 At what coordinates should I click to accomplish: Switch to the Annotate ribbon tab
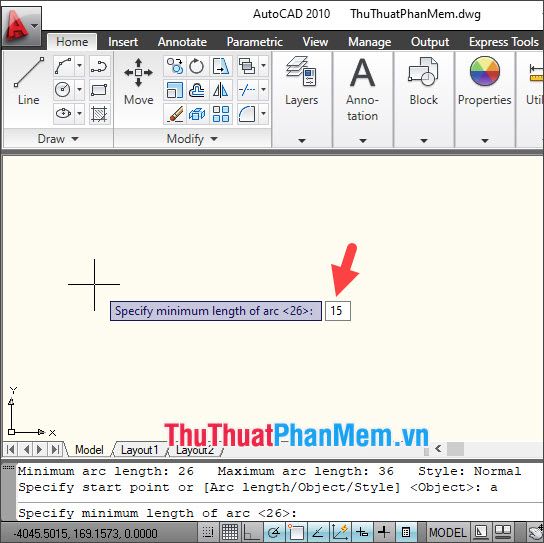(x=182, y=42)
